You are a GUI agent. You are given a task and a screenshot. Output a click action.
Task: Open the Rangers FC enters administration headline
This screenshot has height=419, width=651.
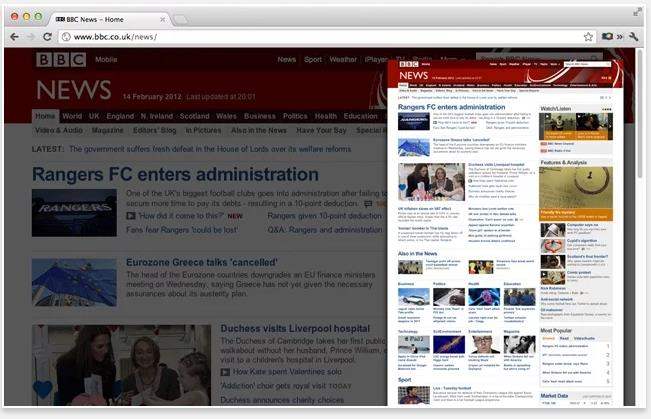point(175,174)
